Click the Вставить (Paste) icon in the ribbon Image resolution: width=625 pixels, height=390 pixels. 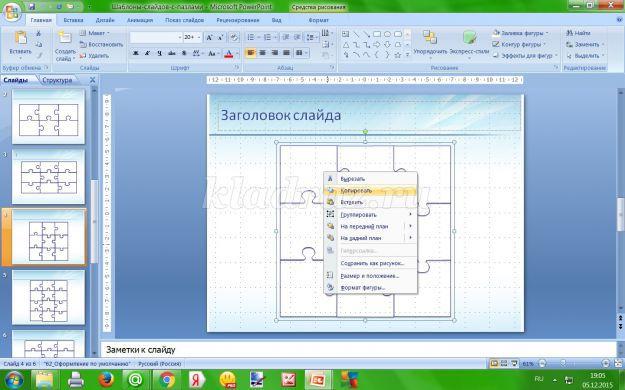click(x=20, y=39)
